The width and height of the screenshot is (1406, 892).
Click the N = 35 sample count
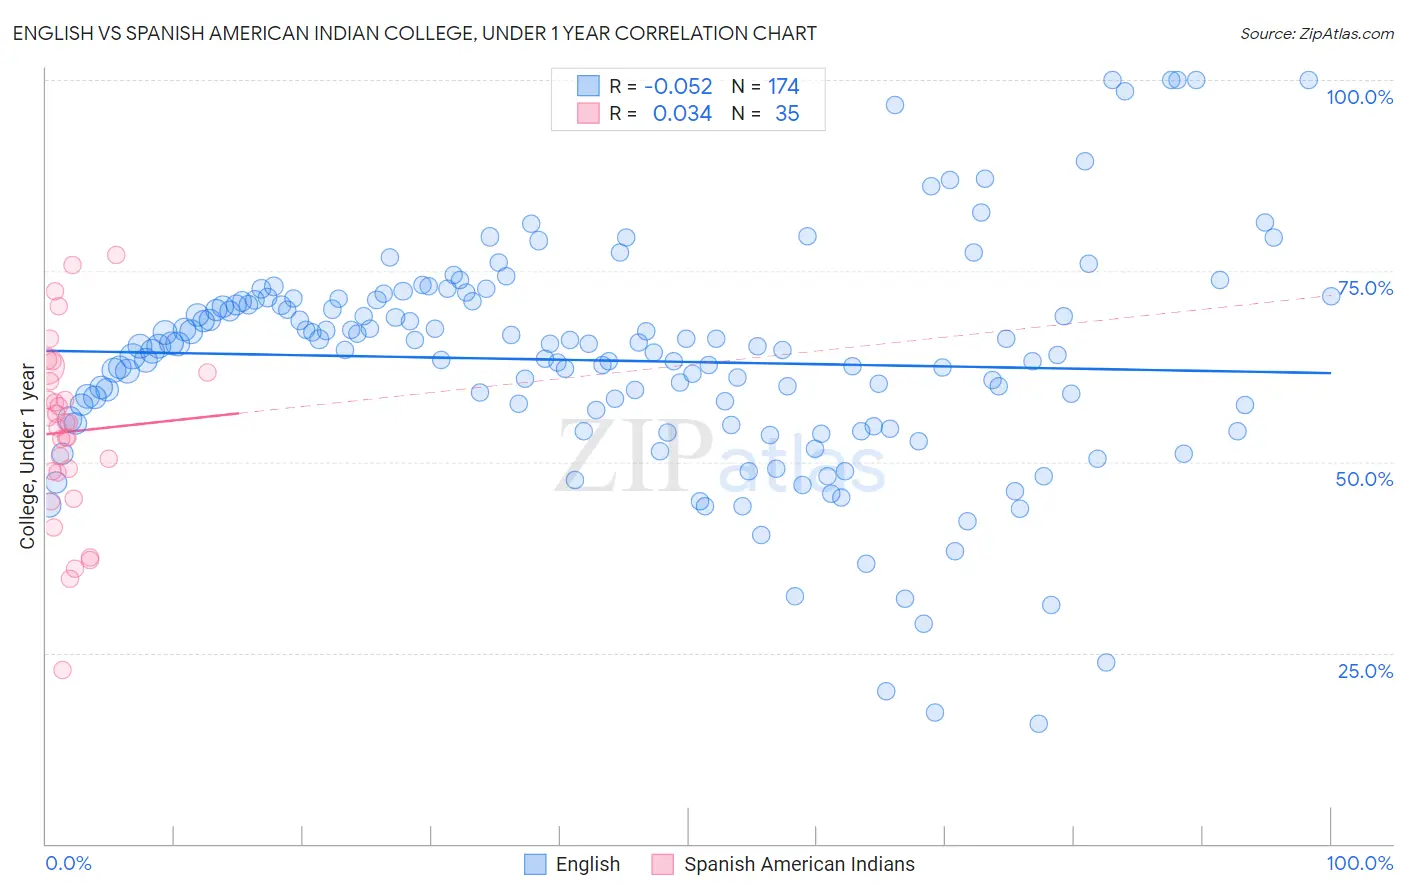[x=765, y=113]
